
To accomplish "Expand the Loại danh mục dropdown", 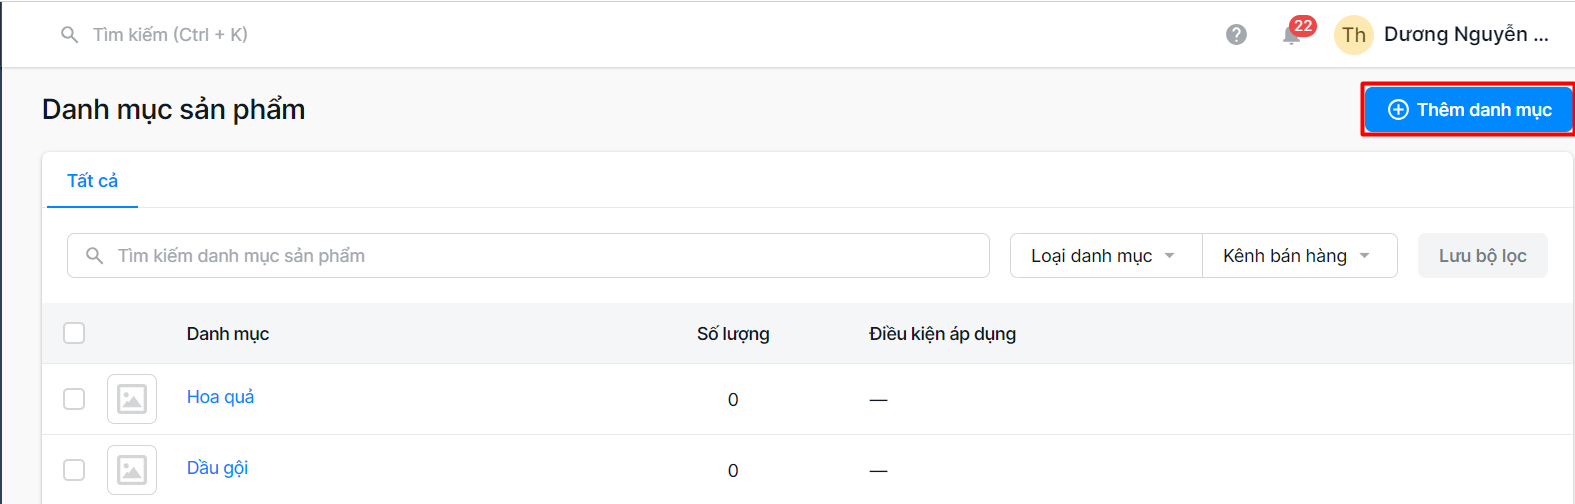I will pyautogui.click(x=1105, y=256).
